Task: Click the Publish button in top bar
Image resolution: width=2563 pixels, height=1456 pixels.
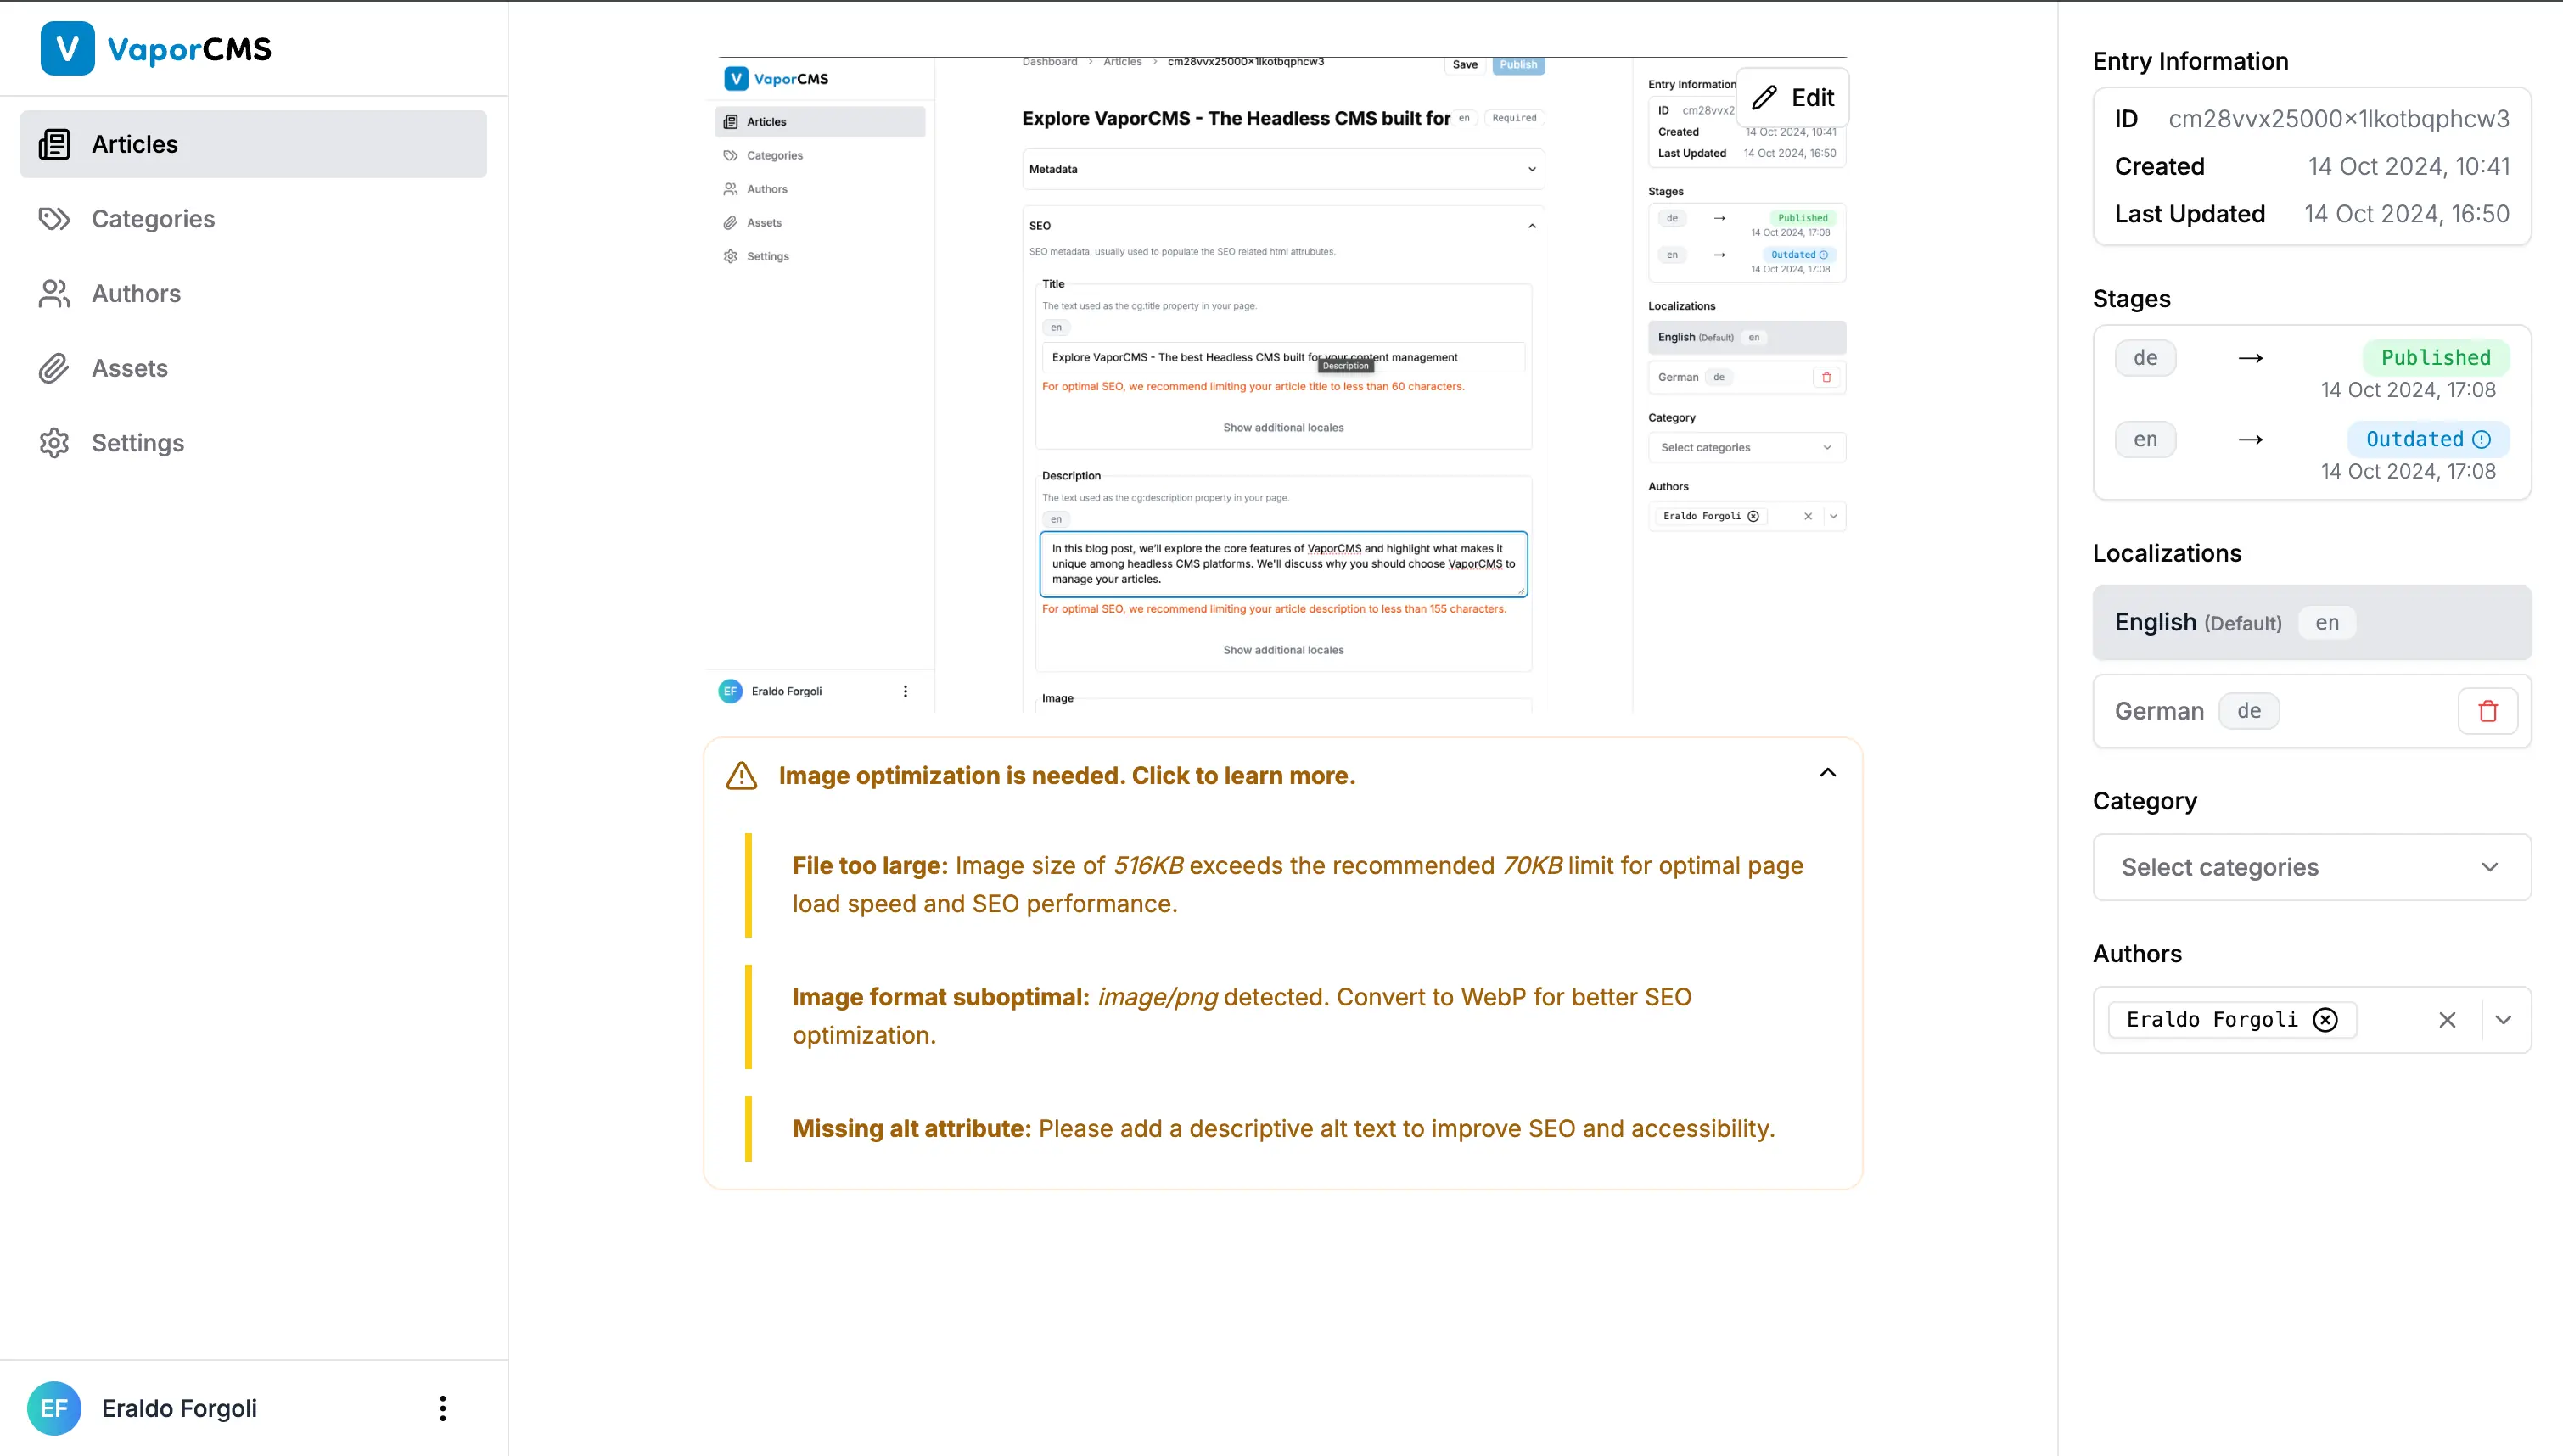Action: pyautogui.click(x=1517, y=65)
